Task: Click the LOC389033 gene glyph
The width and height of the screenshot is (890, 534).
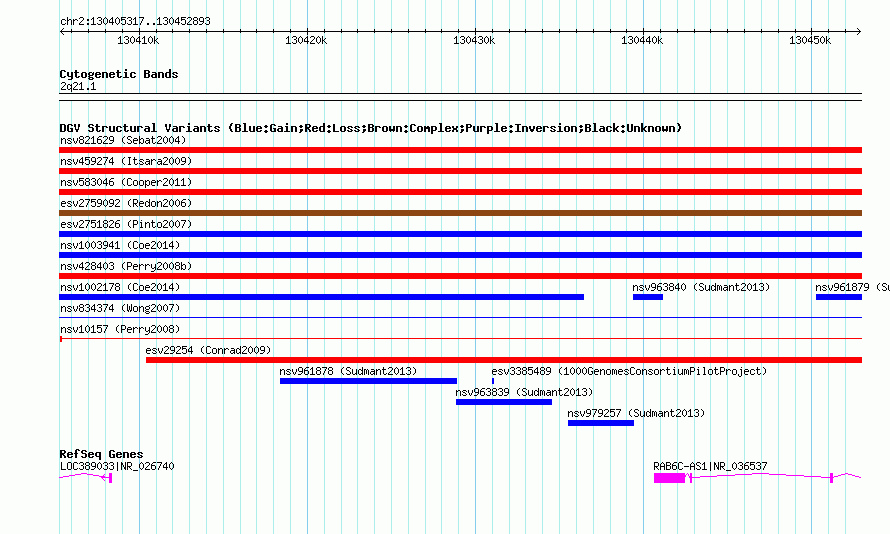Action: 85,478
